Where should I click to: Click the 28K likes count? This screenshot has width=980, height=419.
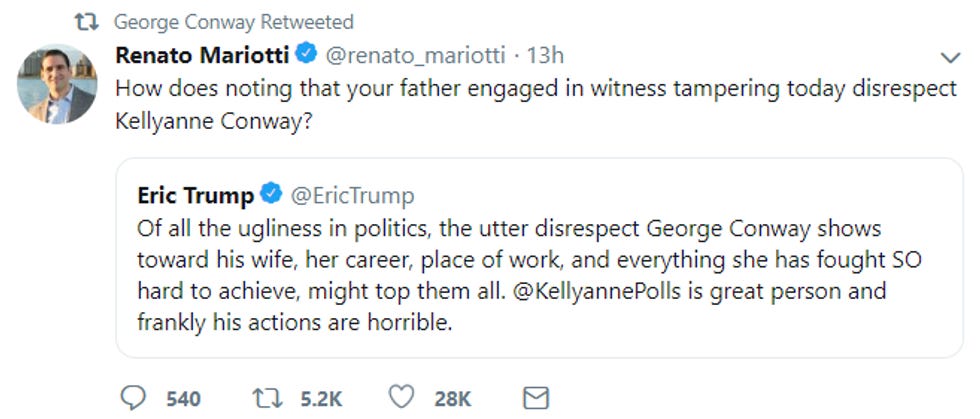(x=453, y=399)
